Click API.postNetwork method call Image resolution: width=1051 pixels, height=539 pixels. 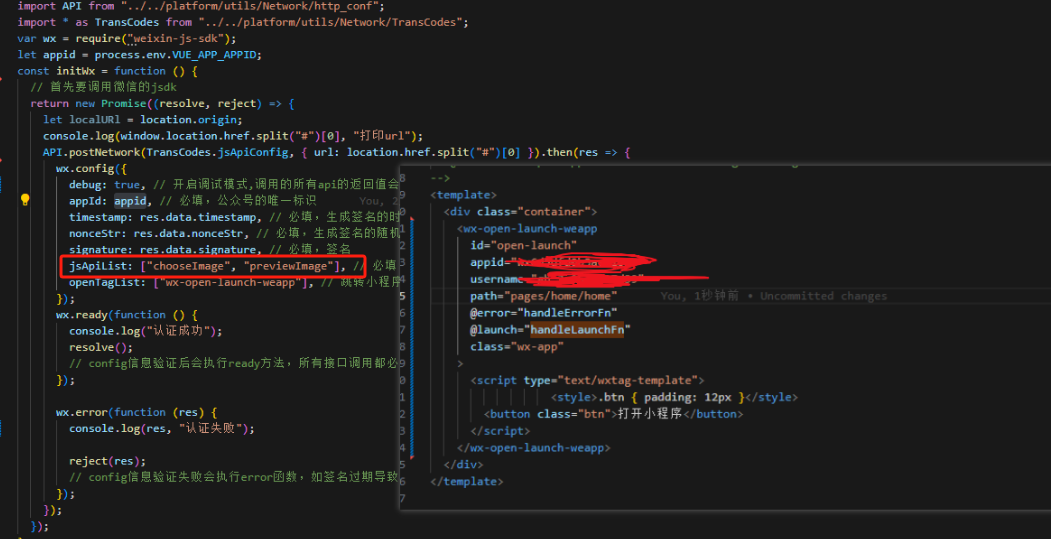(x=92, y=152)
